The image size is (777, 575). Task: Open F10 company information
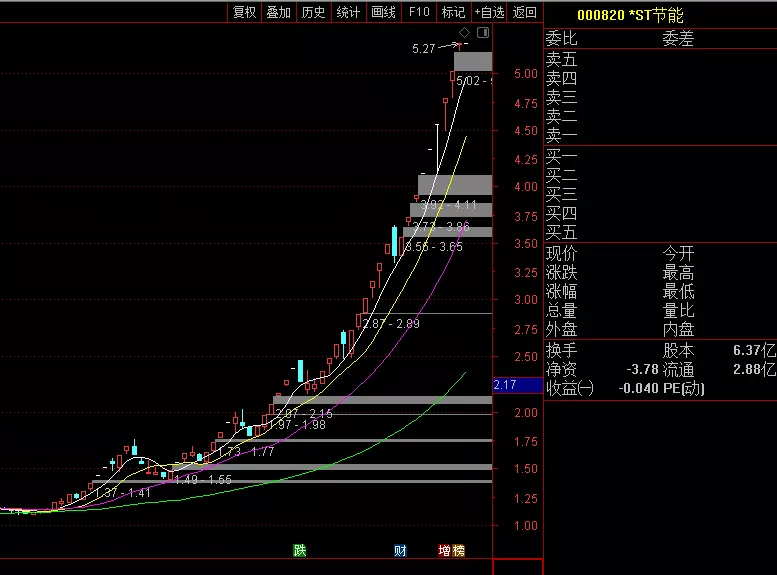click(419, 12)
